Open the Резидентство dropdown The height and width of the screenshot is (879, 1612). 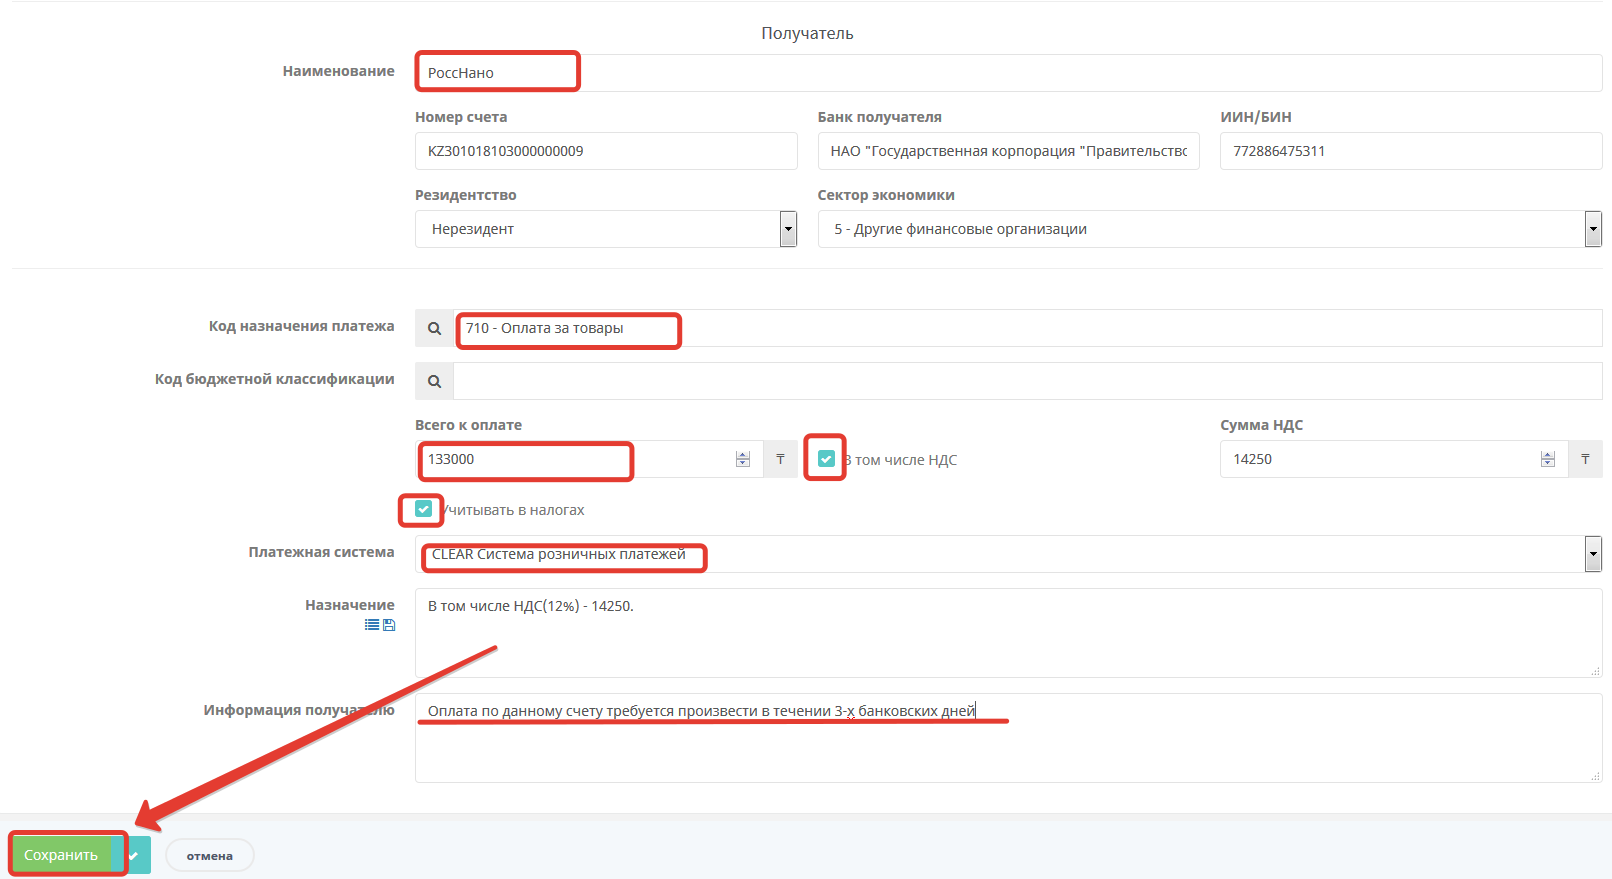[606, 229]
